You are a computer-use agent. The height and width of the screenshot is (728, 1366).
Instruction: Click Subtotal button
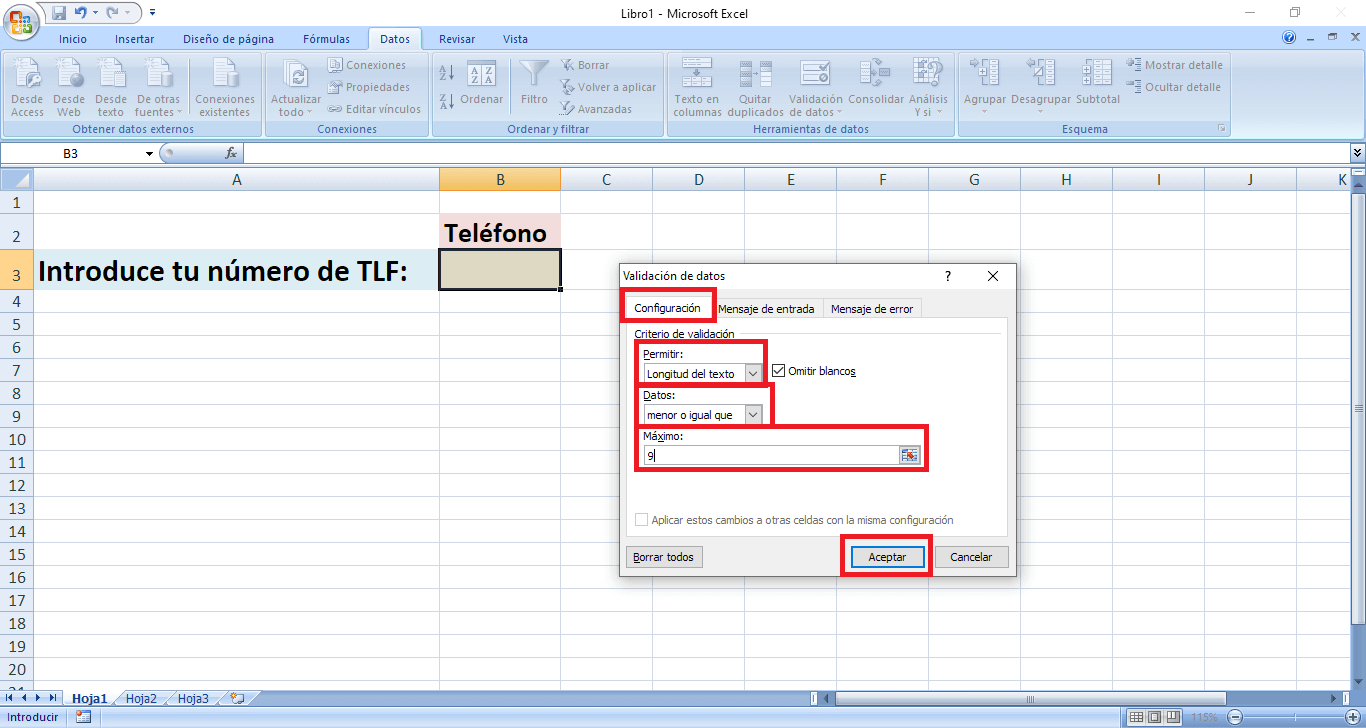click(1098, 83)
